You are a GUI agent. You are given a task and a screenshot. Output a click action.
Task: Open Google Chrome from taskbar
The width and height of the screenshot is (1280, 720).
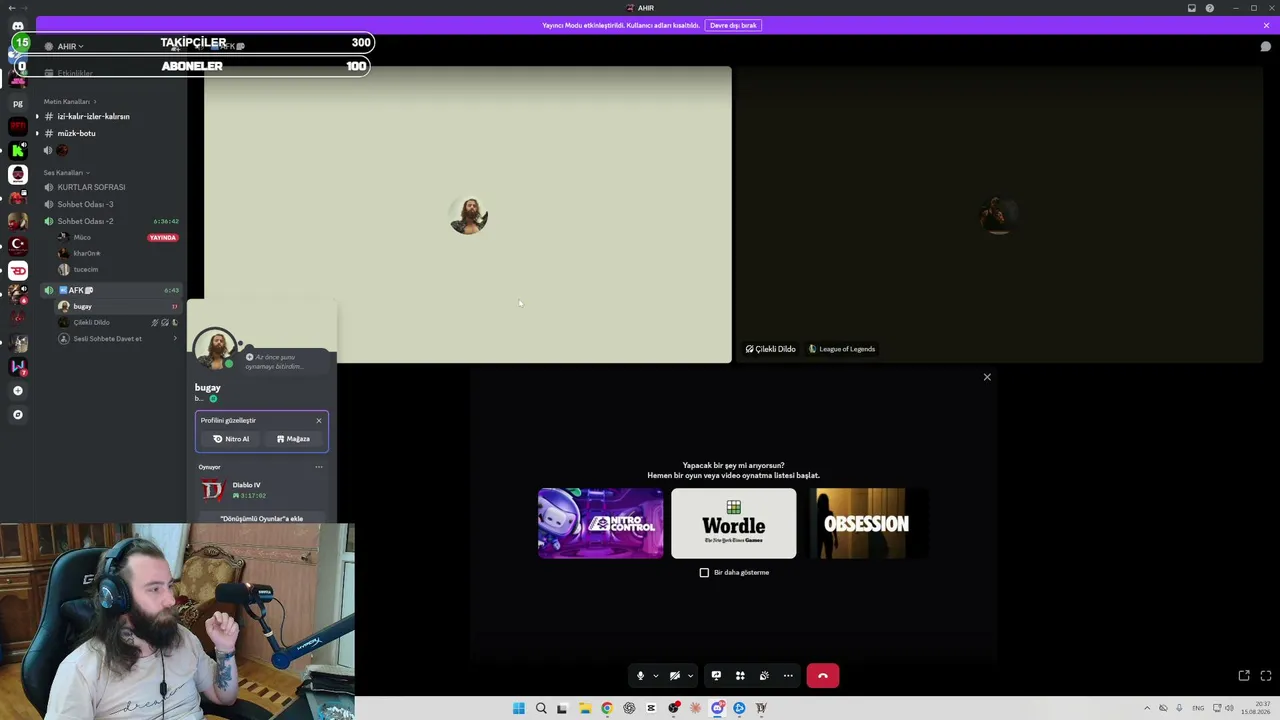pos(607,708)
